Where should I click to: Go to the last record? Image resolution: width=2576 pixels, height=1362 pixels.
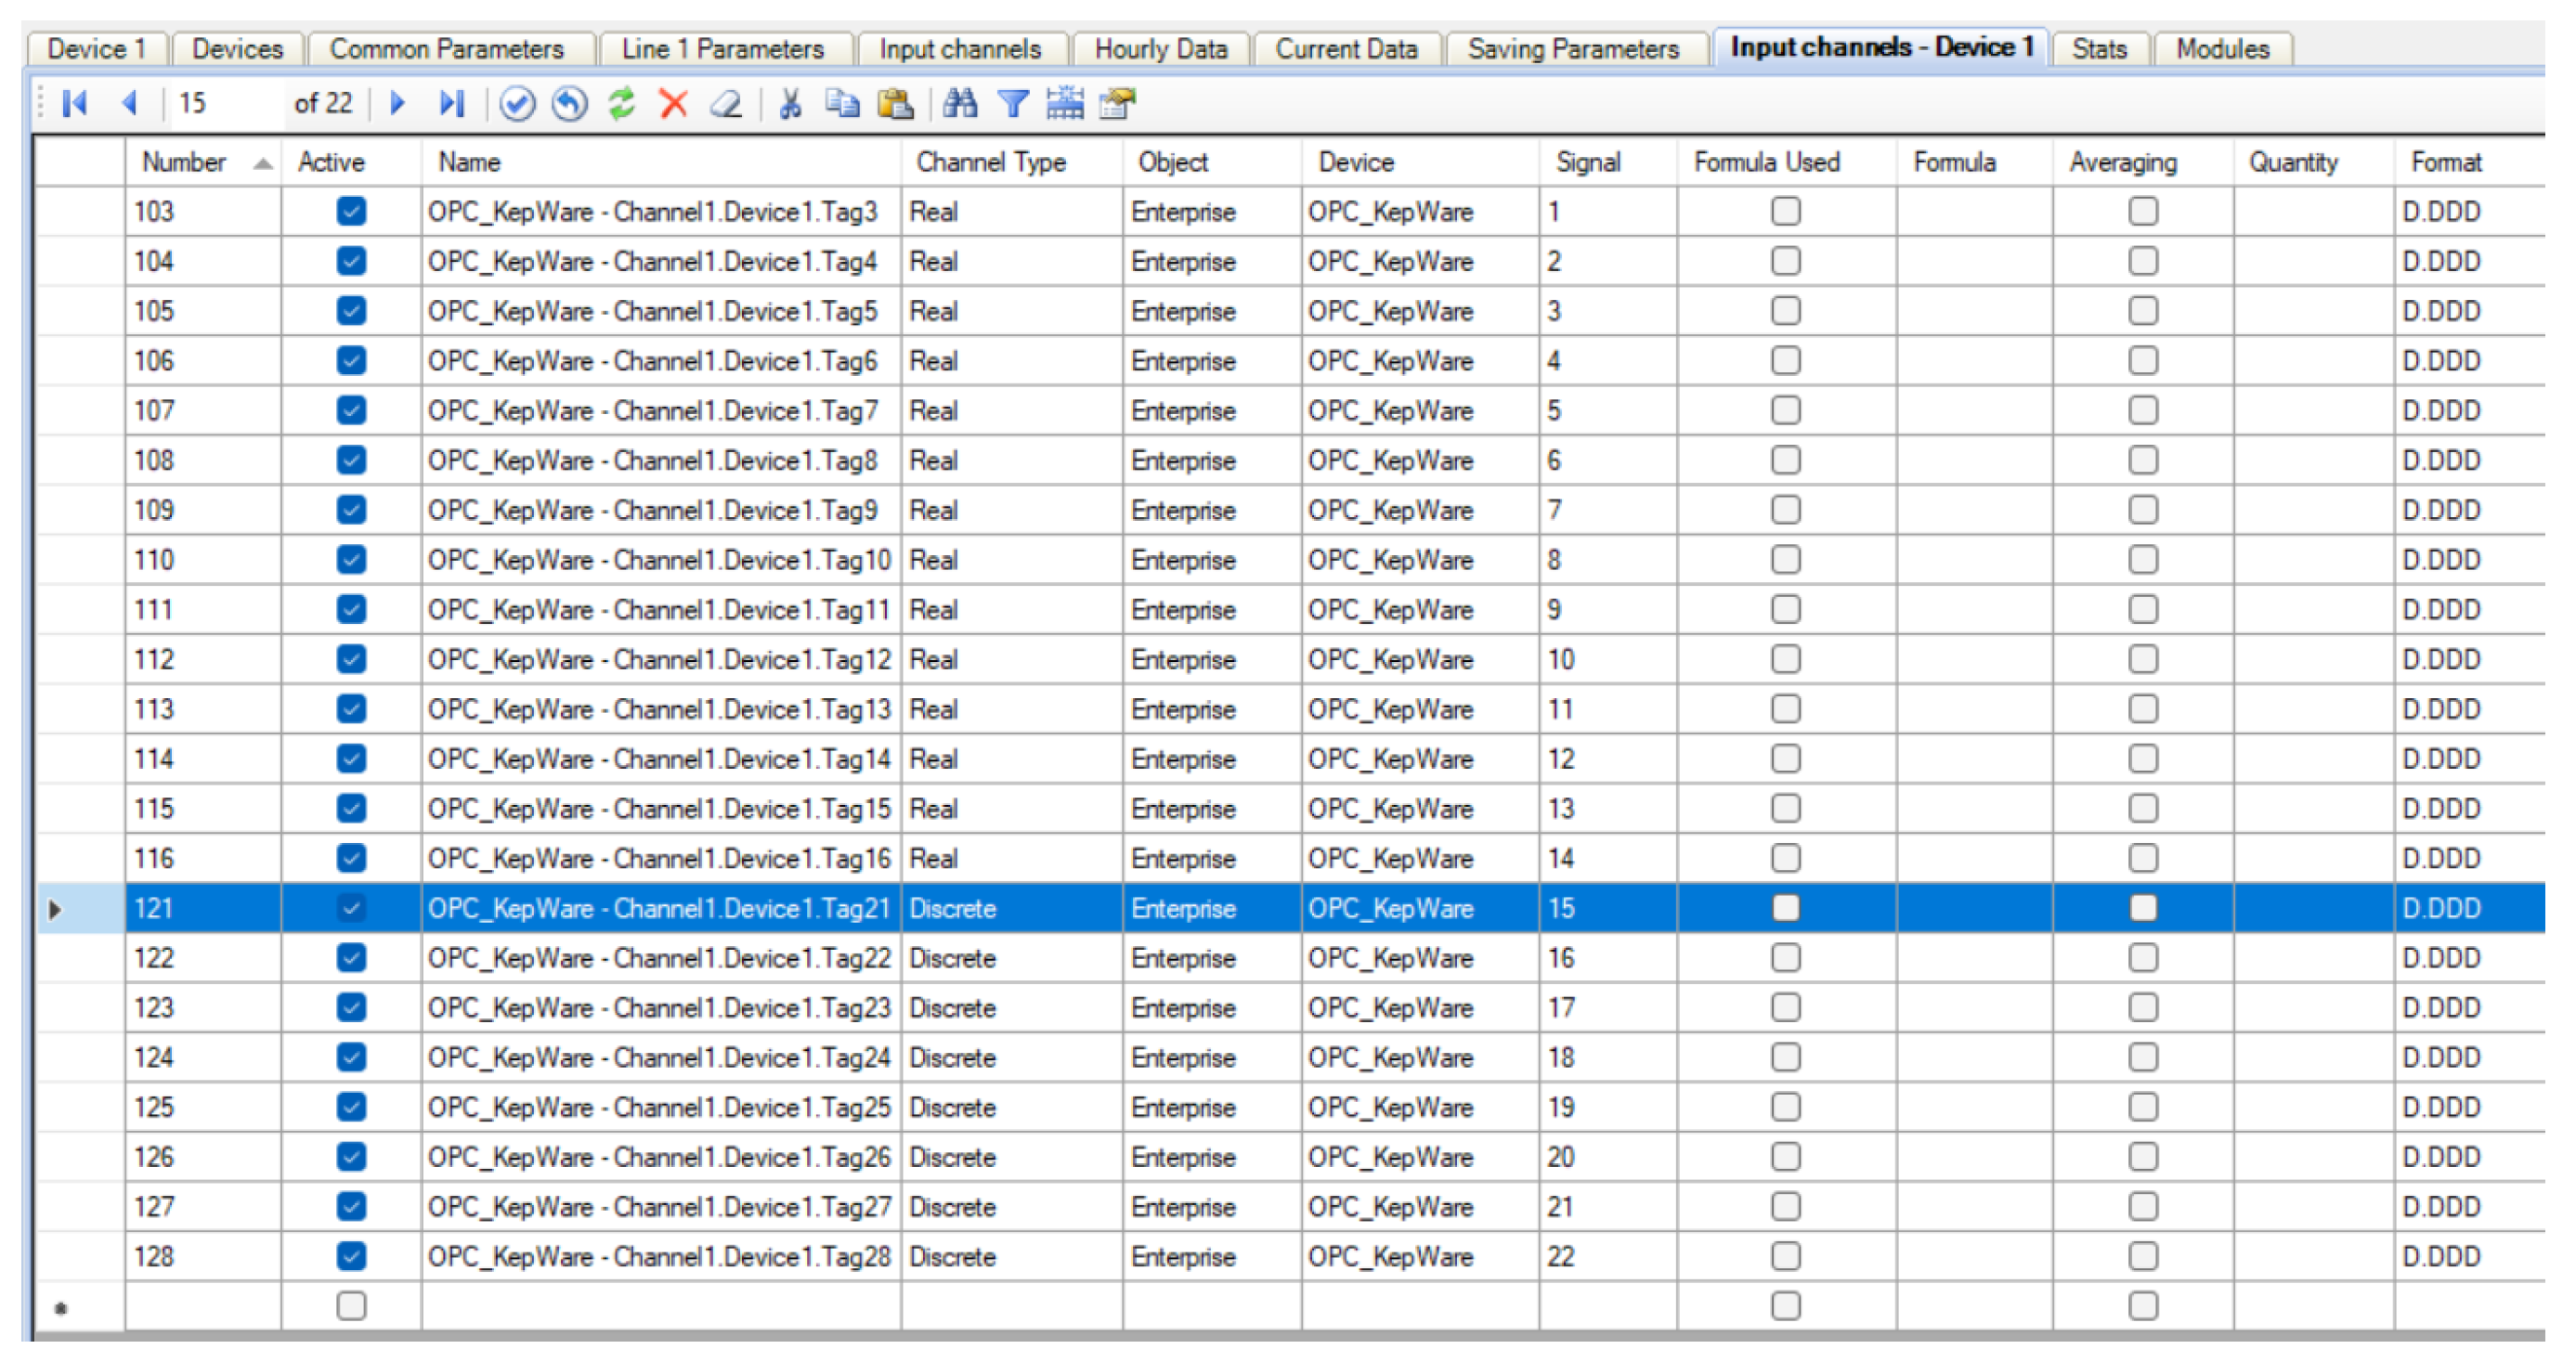(x=452, y=103)
